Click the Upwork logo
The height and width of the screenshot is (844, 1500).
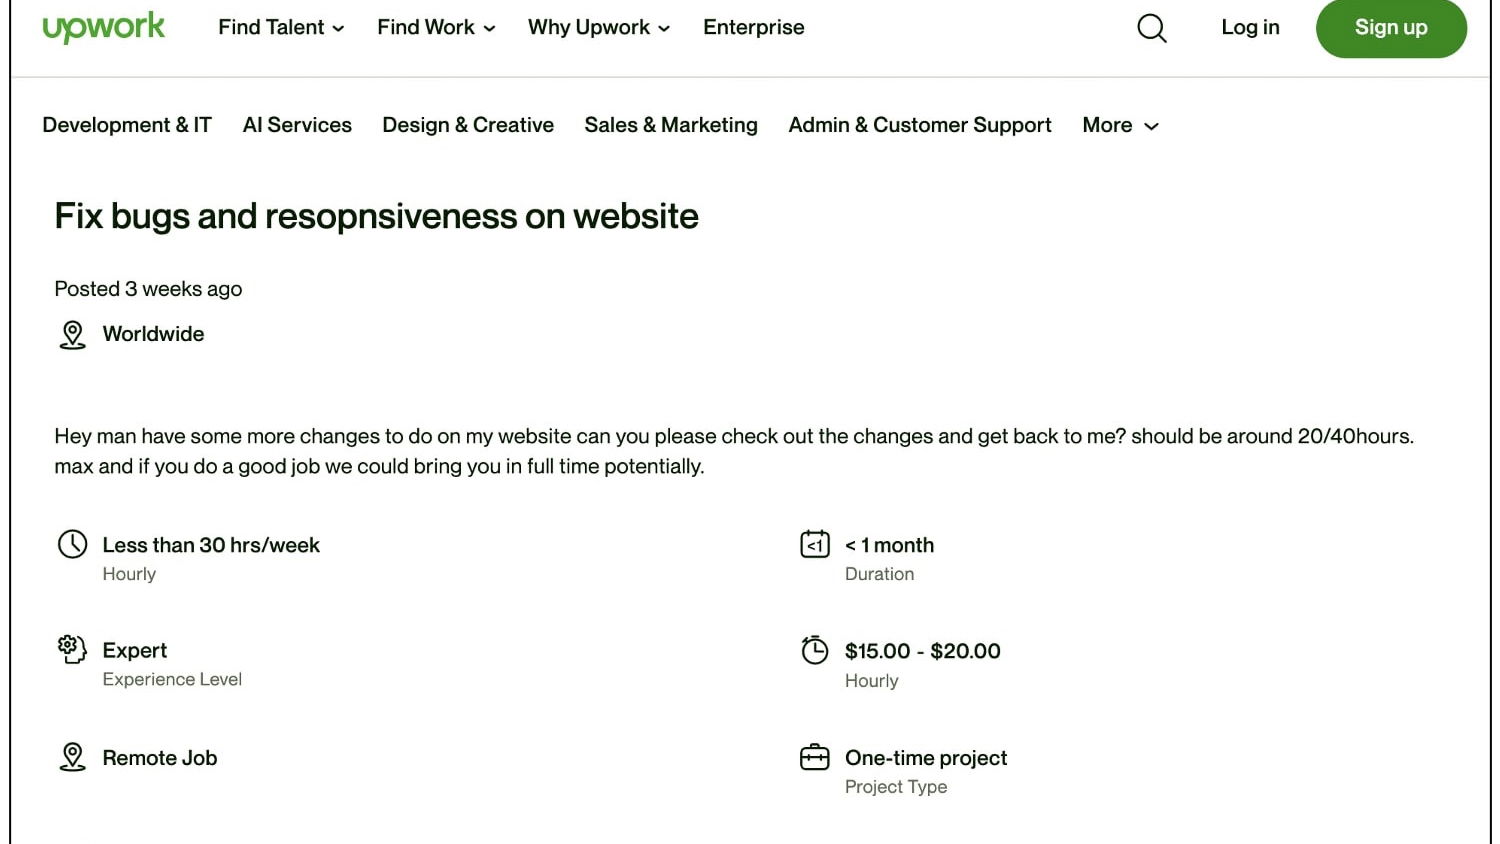point(103,27)
